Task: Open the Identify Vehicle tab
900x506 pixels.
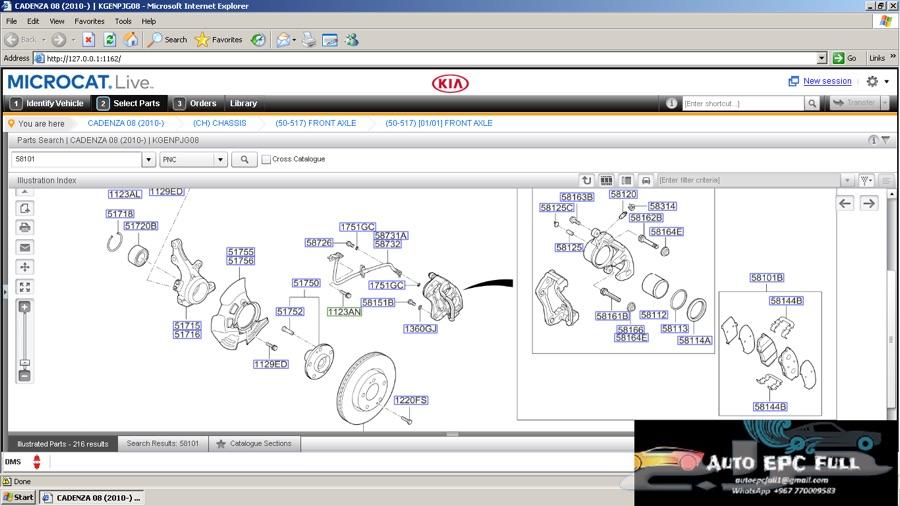Action: (48, 103)
